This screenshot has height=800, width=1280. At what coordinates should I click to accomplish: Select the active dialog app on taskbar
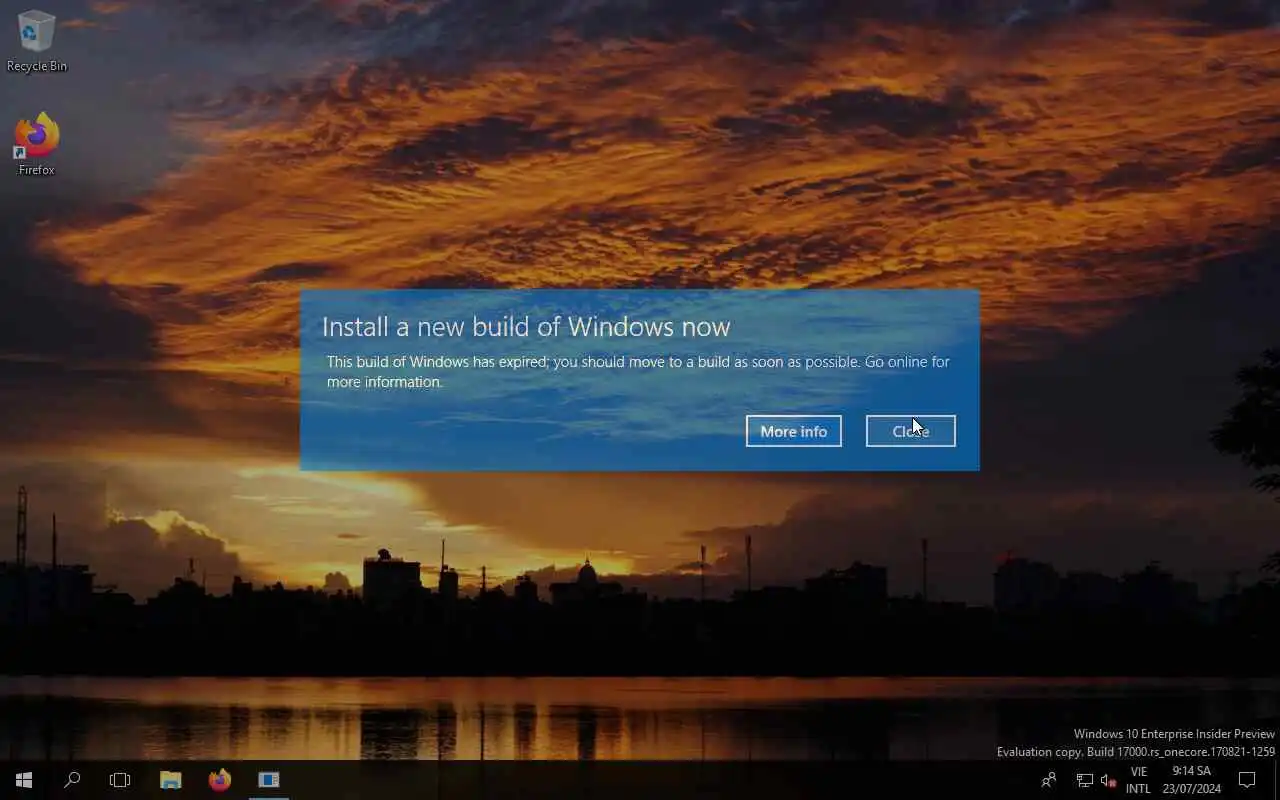click(269, 780)
